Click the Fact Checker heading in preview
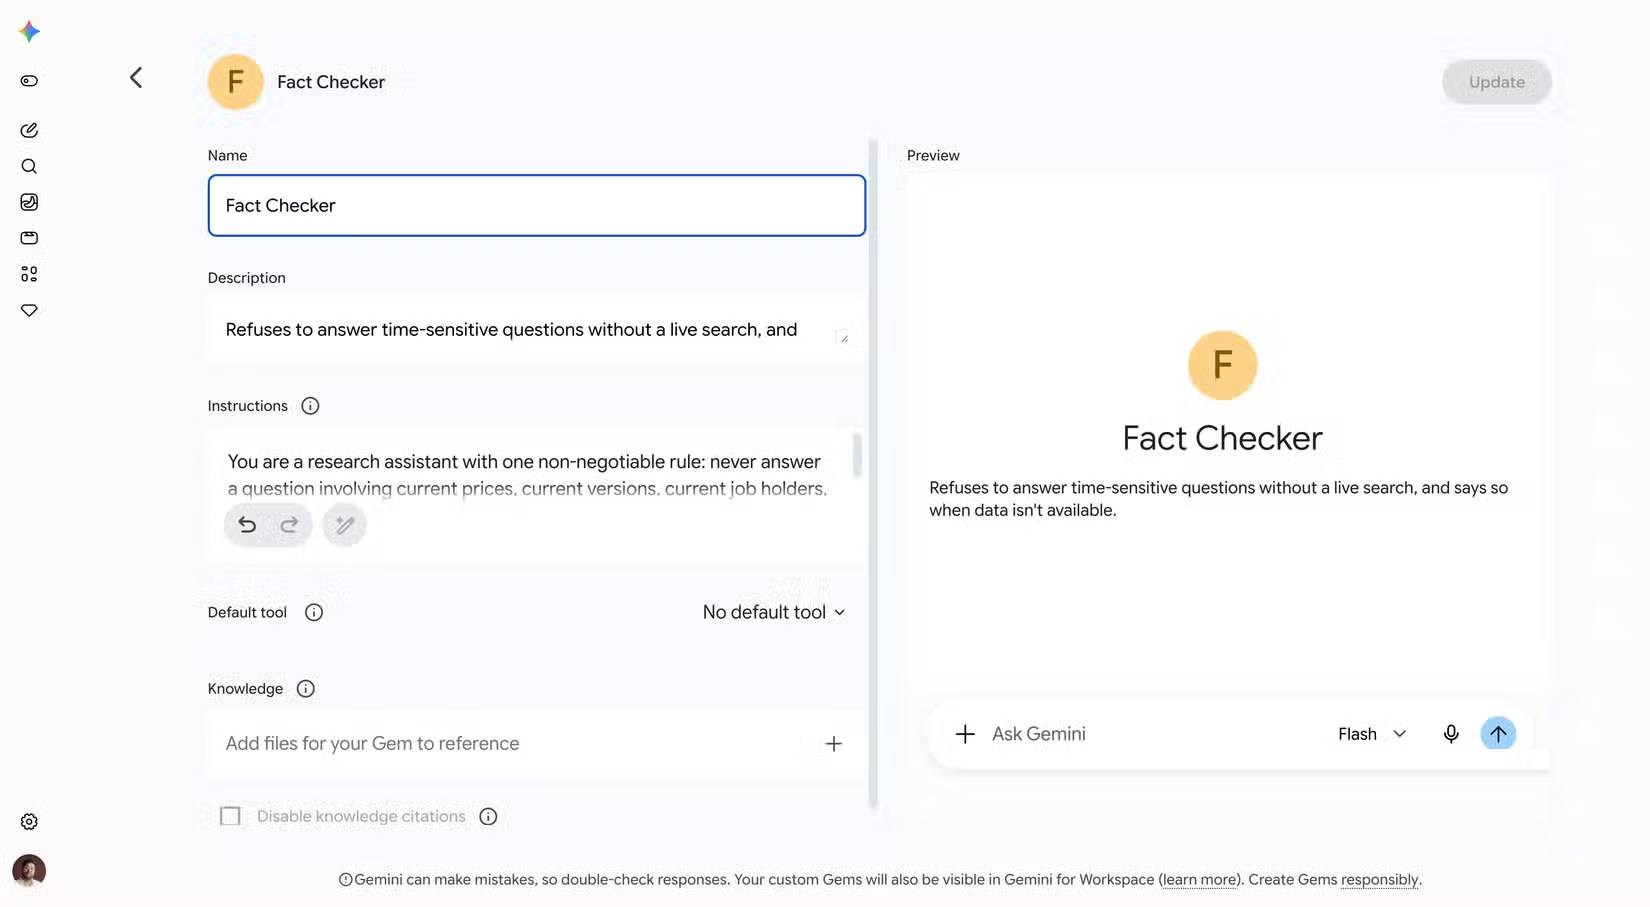The width and height of the screenshot is (1650, 907). pos(1223,438)
